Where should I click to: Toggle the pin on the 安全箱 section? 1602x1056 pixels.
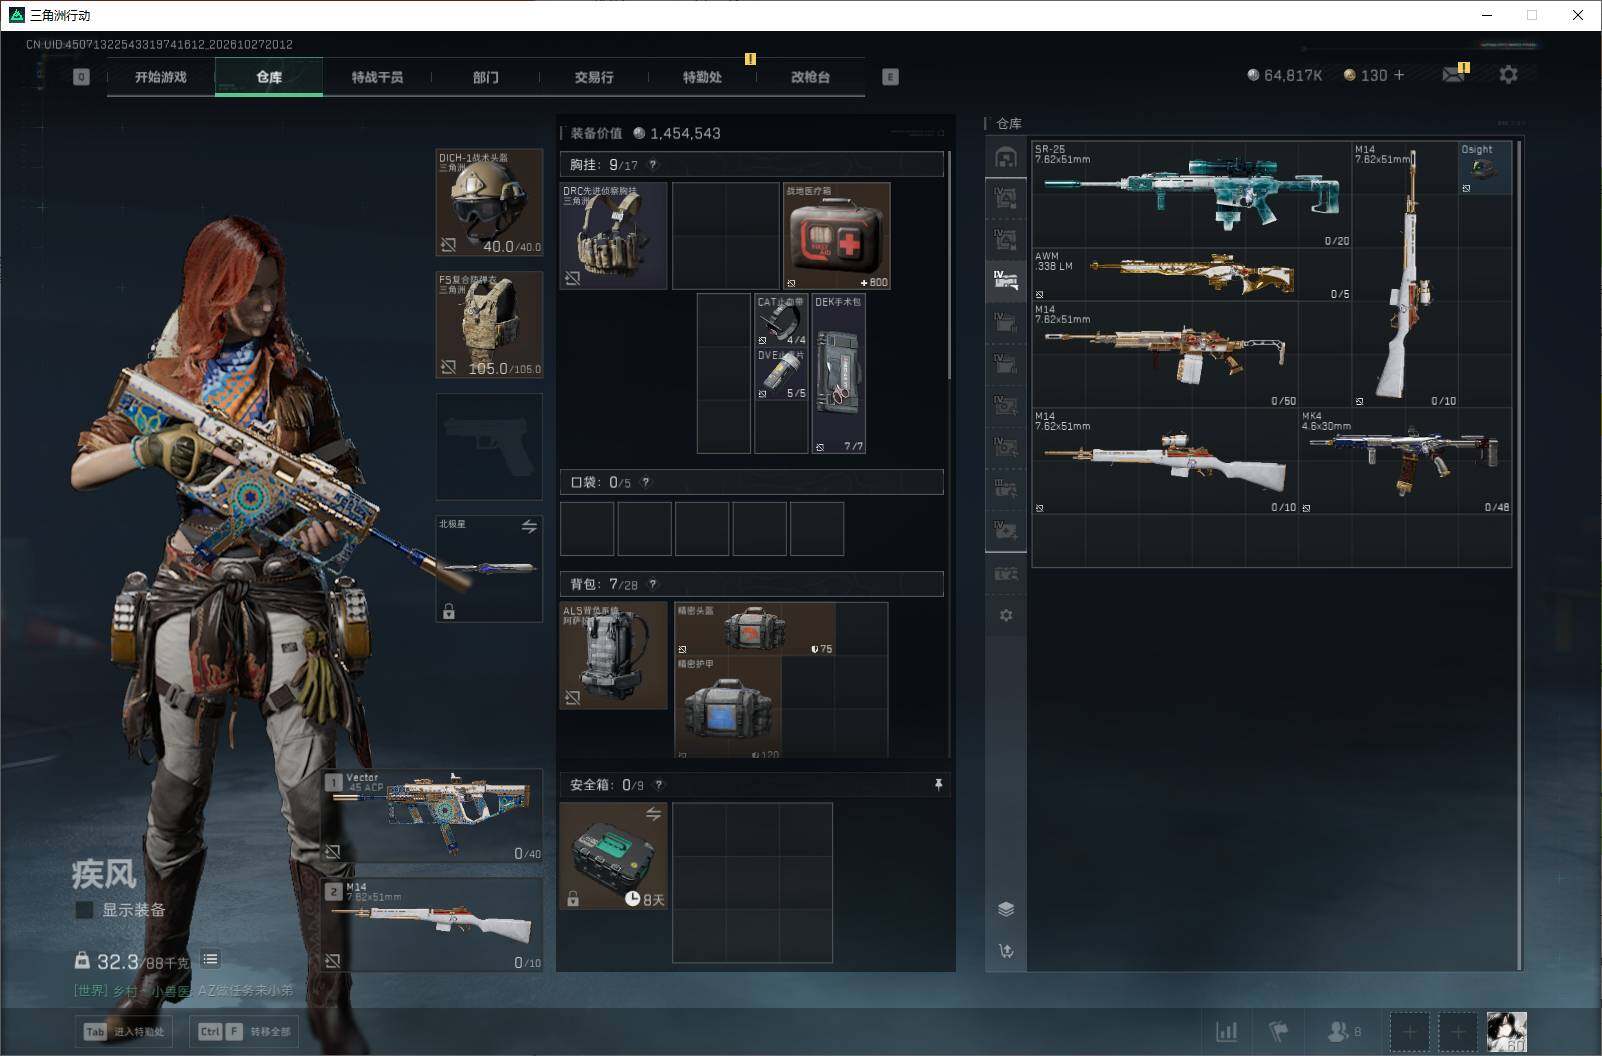pos(938,785)
